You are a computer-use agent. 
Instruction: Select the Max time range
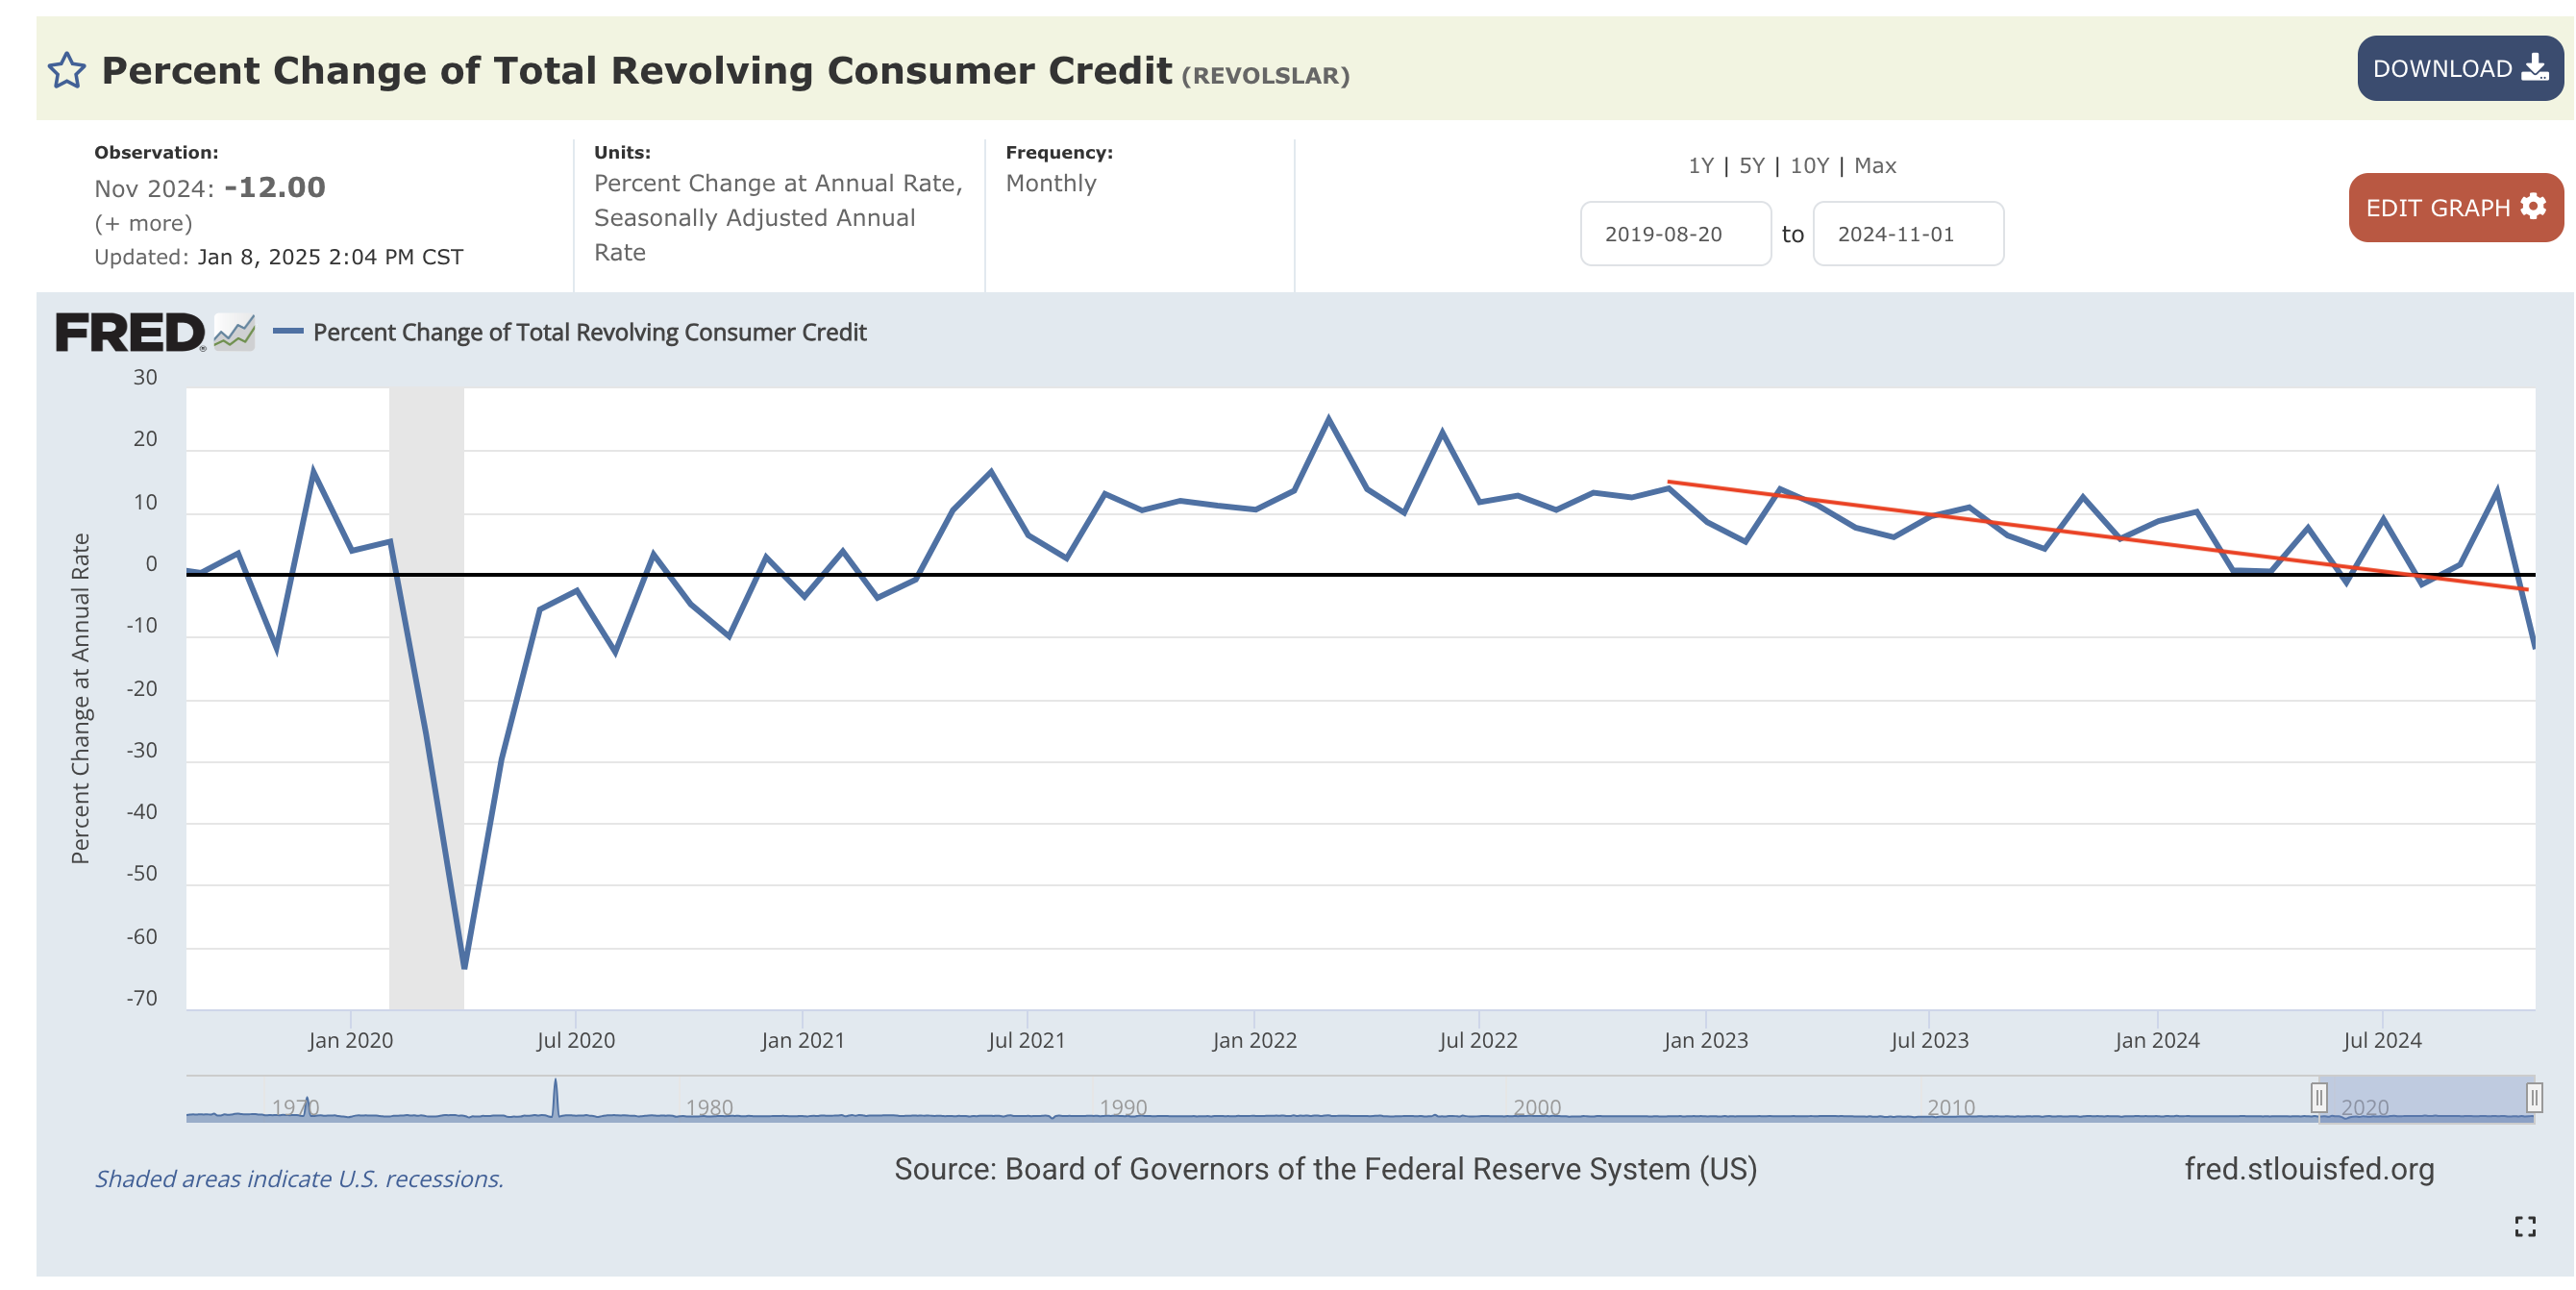[1875, 166]
